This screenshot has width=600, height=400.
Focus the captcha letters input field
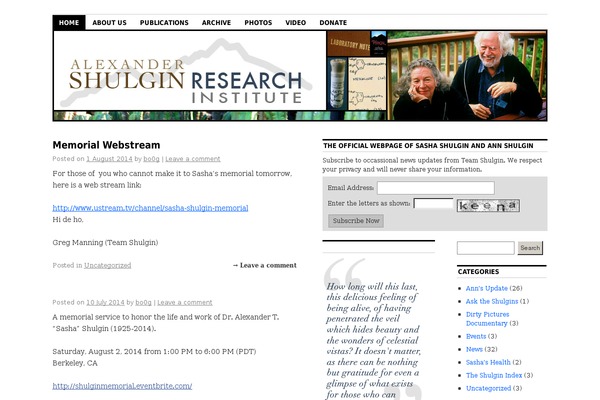(x=433, y=204)
